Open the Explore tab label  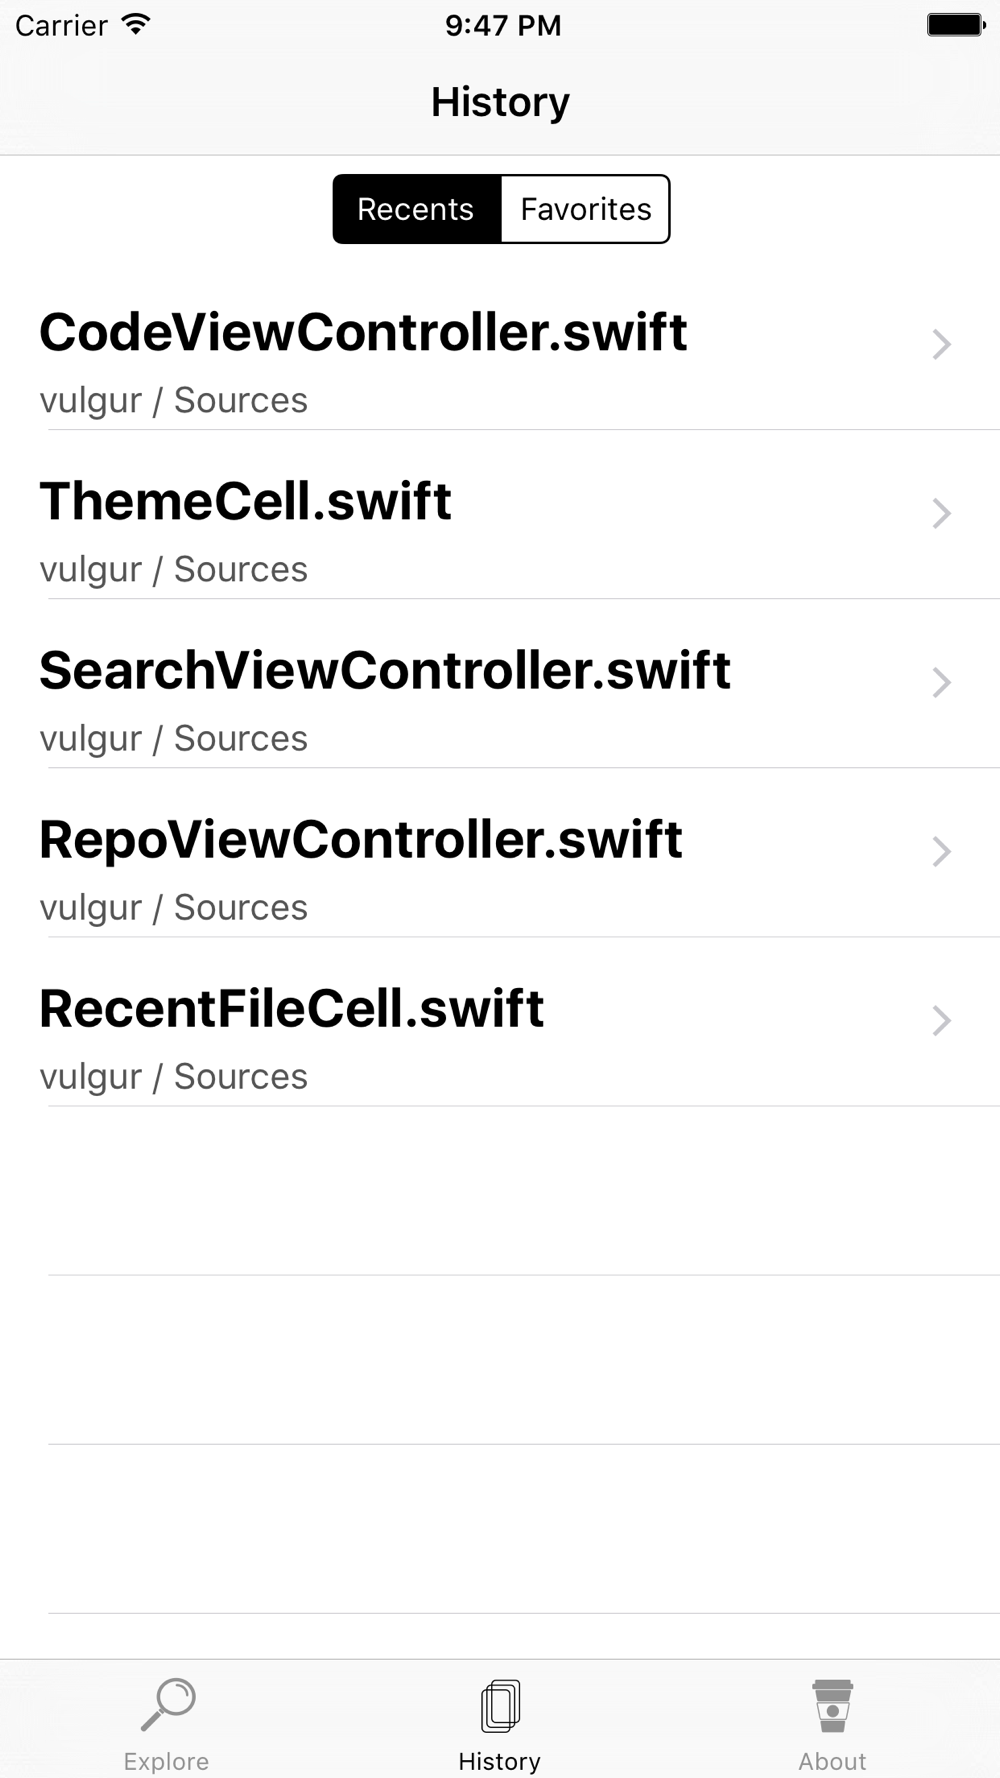(166, 1761)
